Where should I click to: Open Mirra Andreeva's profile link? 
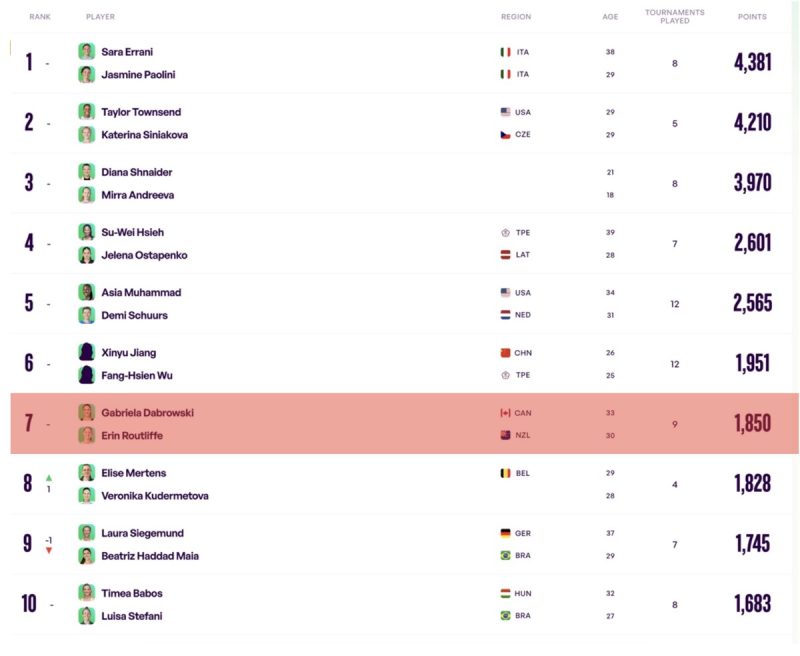click(x=138, y=195)
